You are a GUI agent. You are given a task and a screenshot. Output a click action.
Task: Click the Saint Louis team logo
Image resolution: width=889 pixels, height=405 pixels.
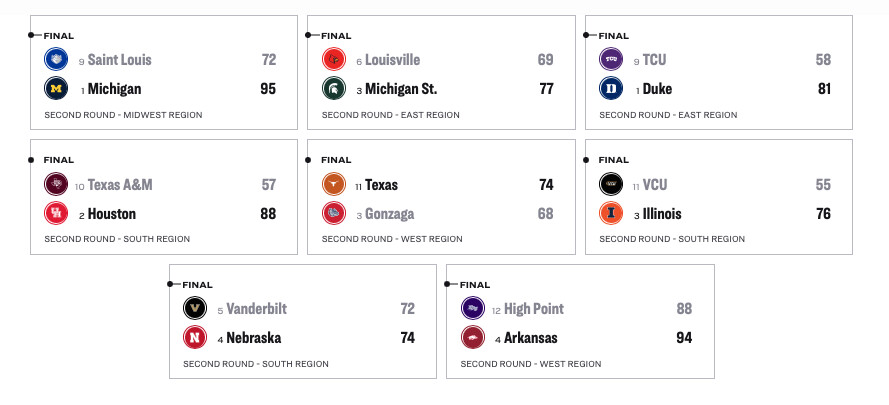[56, 60]
